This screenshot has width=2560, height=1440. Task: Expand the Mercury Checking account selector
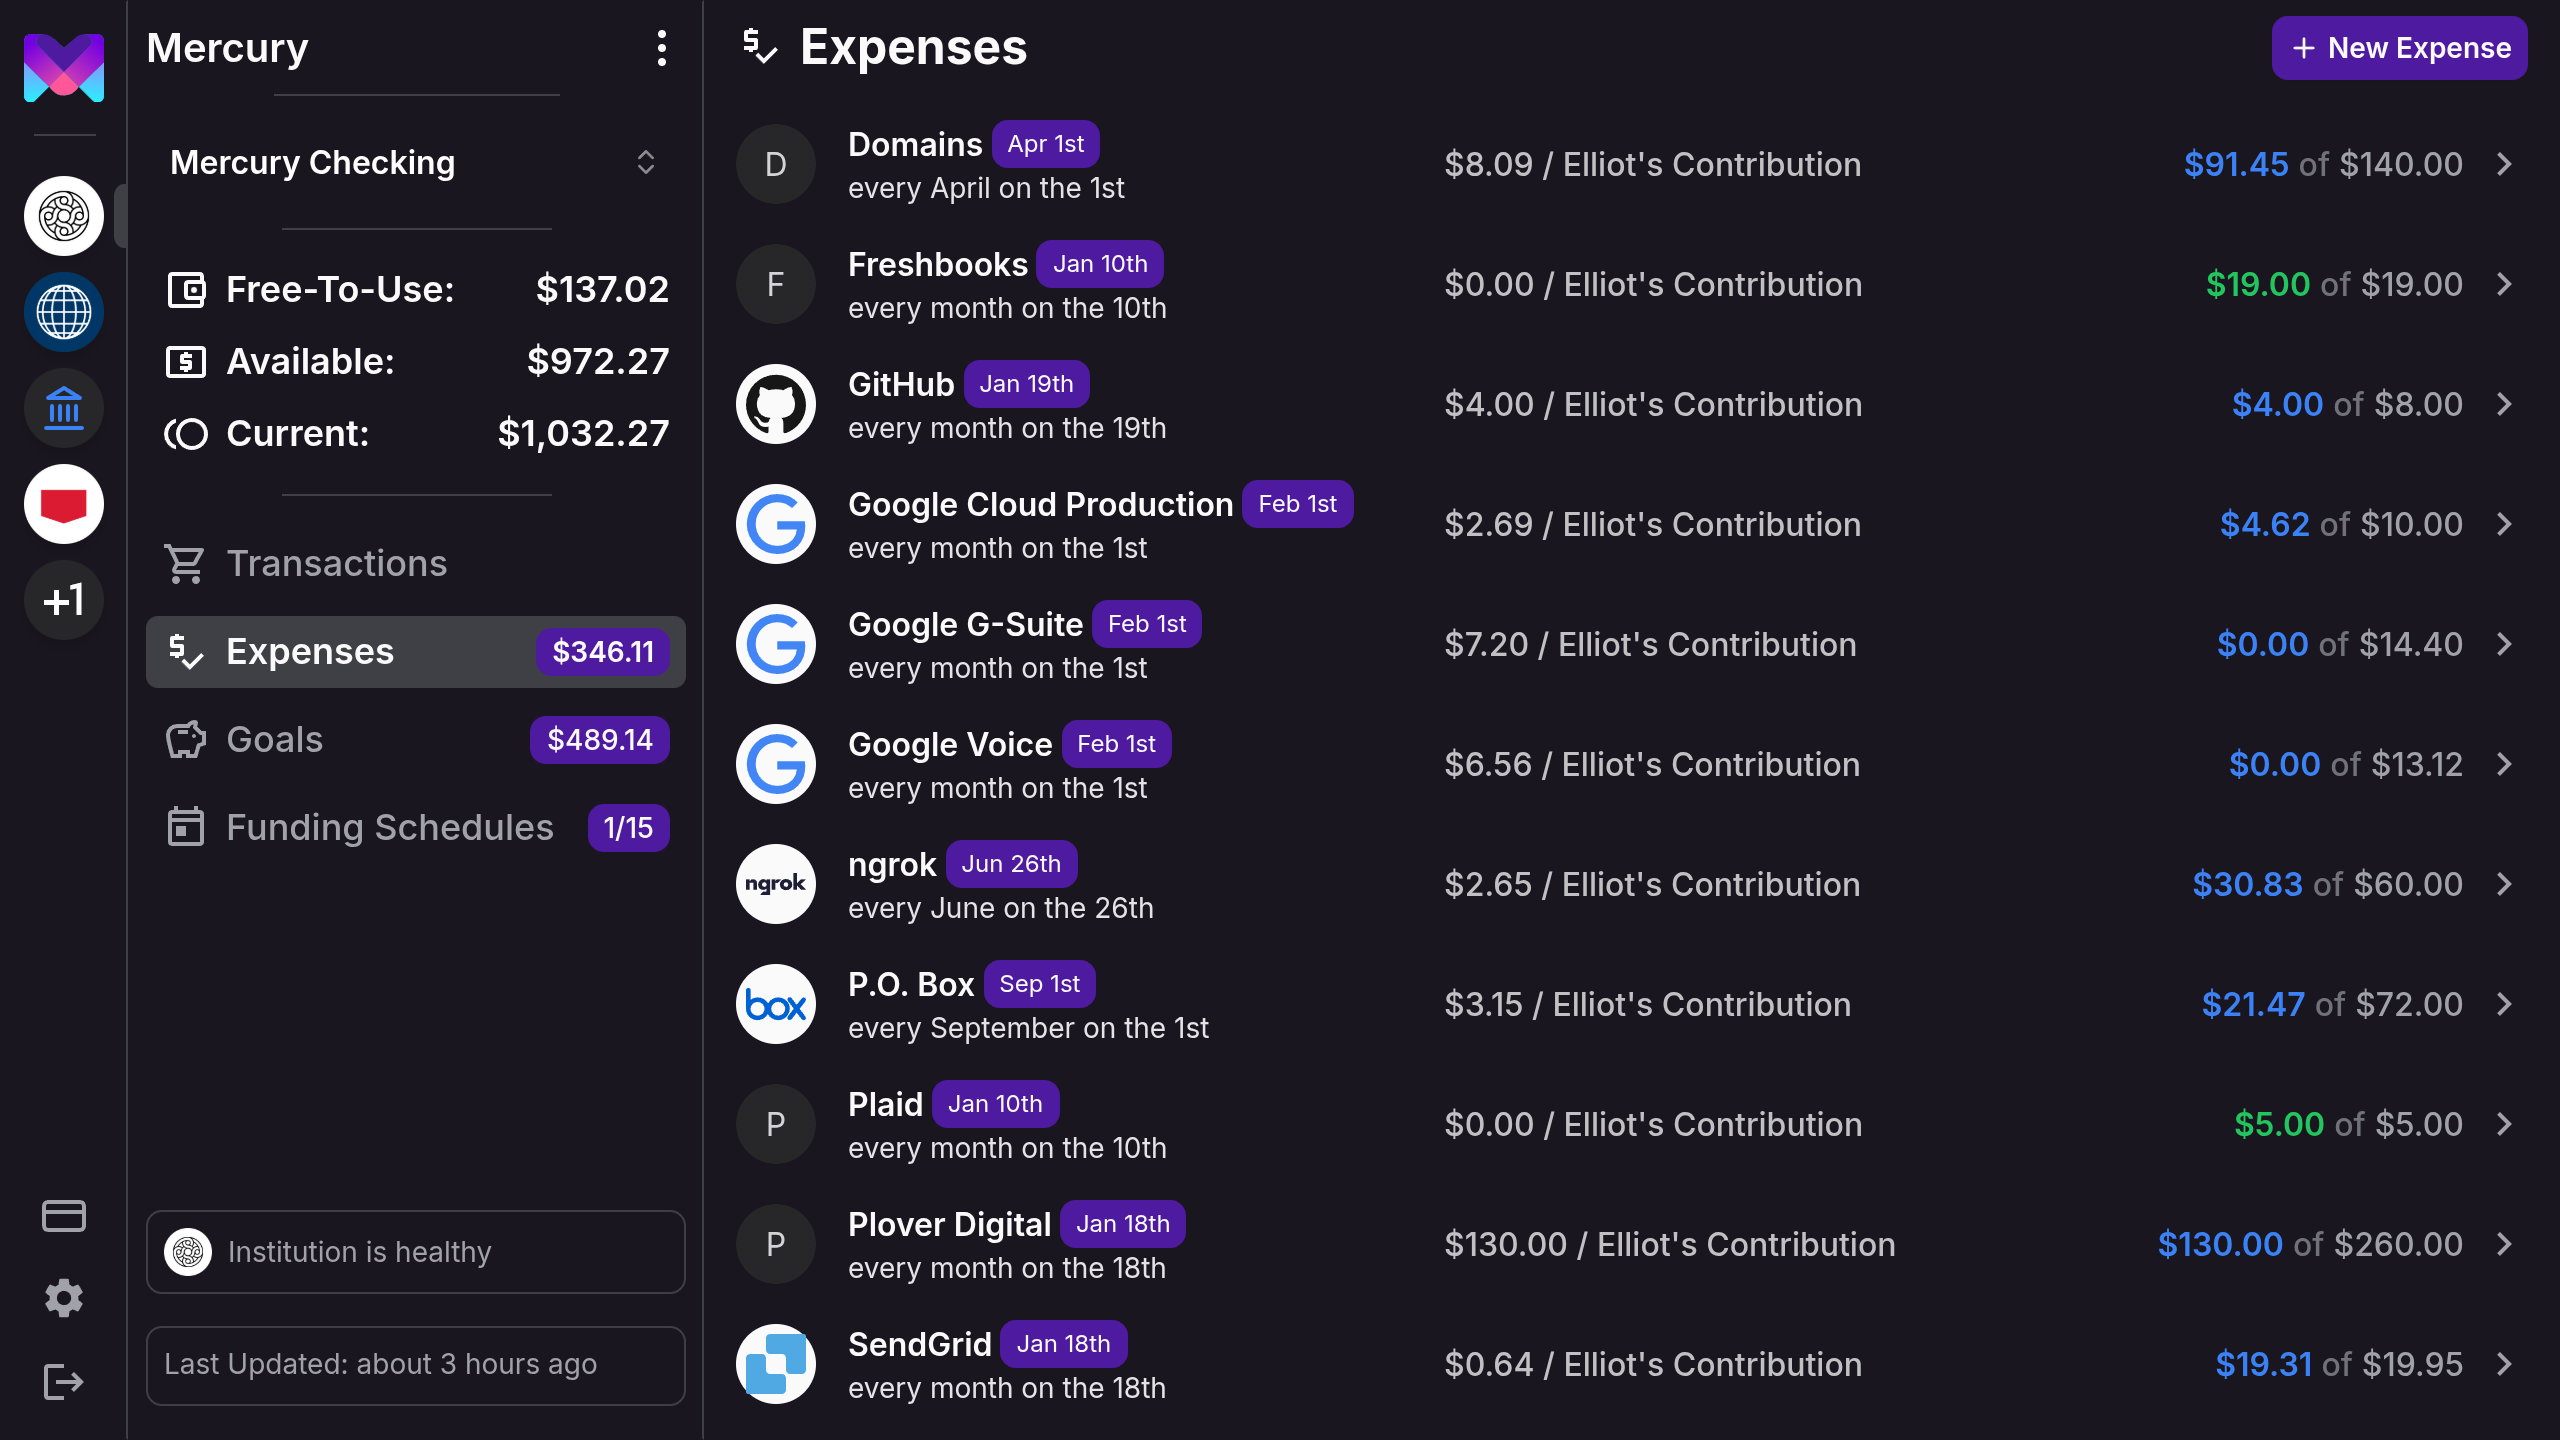pyautogui.click(x=645, y=162)
